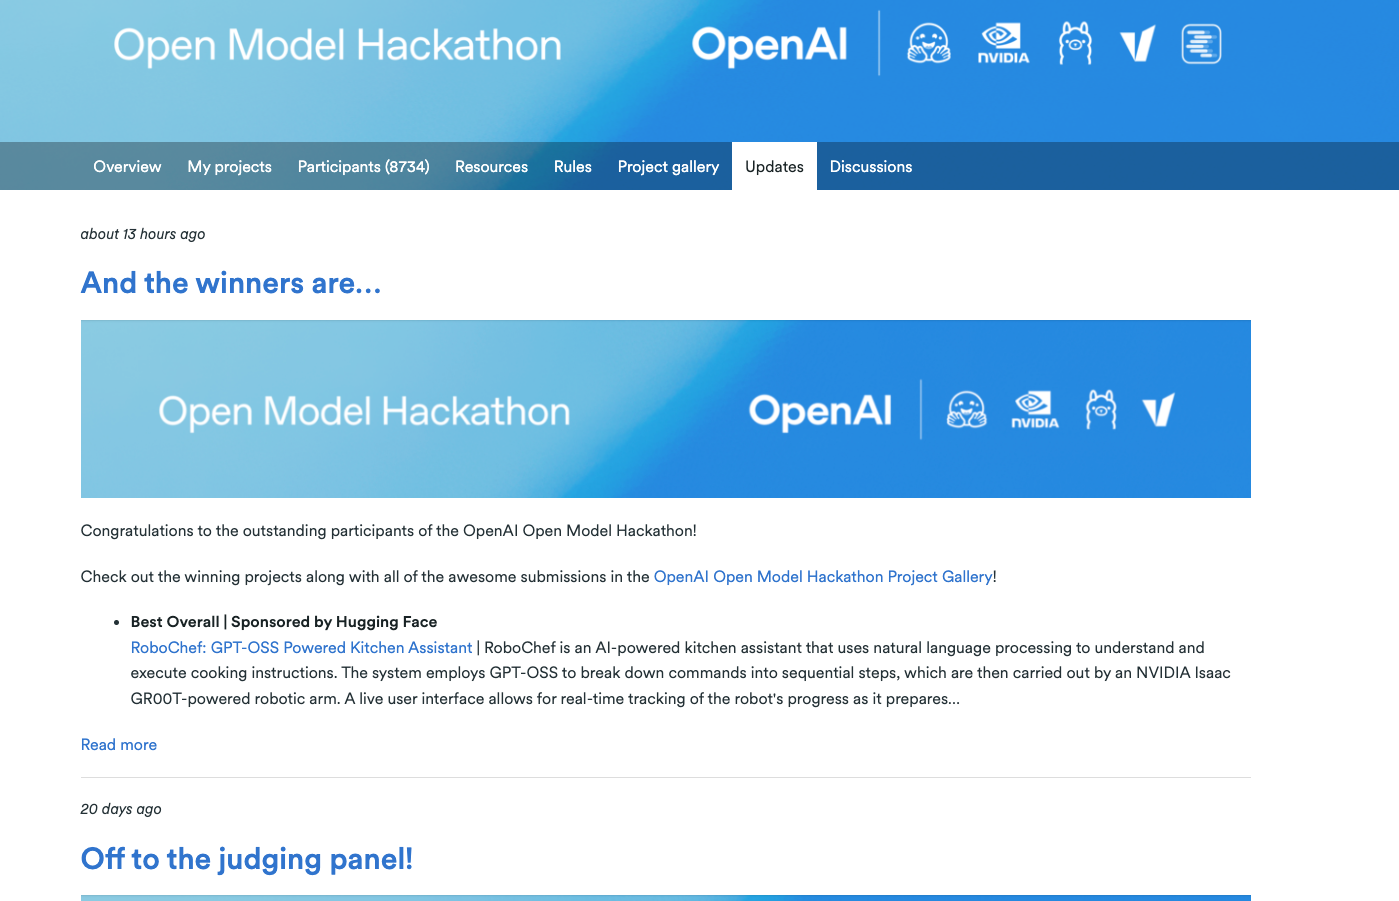This screenshot has width=1399, height=901.
Task: Open the Resources tab
Action: coord(491,167)
